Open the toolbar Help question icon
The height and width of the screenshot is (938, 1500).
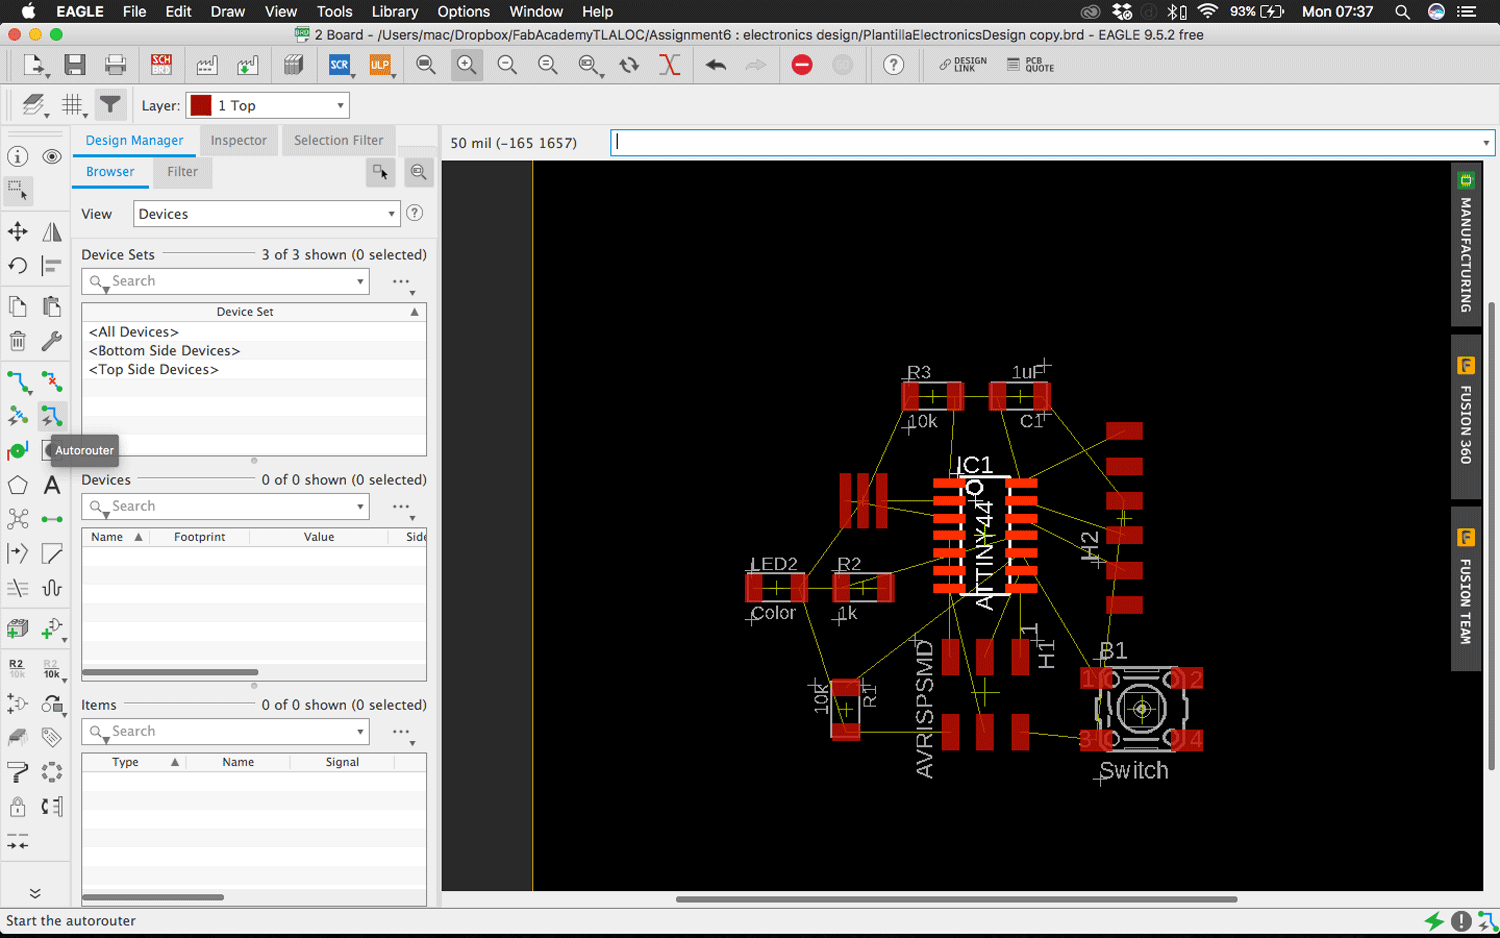click(893, 65)
